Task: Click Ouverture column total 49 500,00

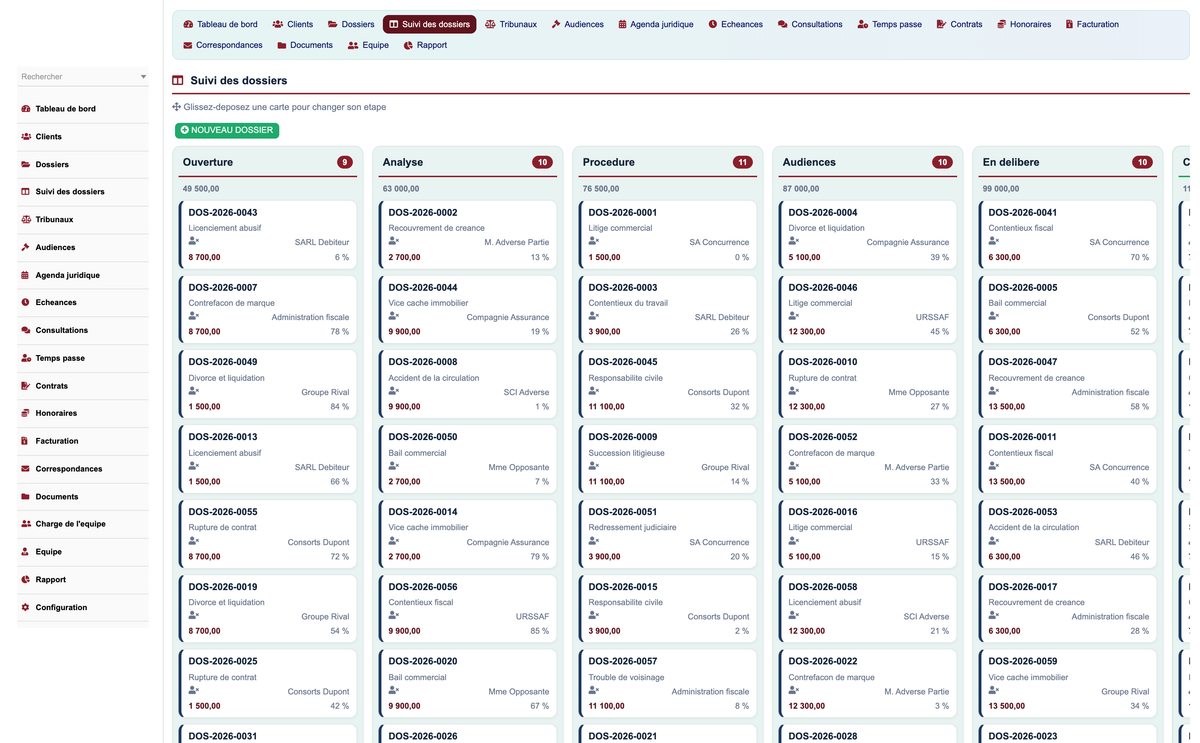Action: 201,189
